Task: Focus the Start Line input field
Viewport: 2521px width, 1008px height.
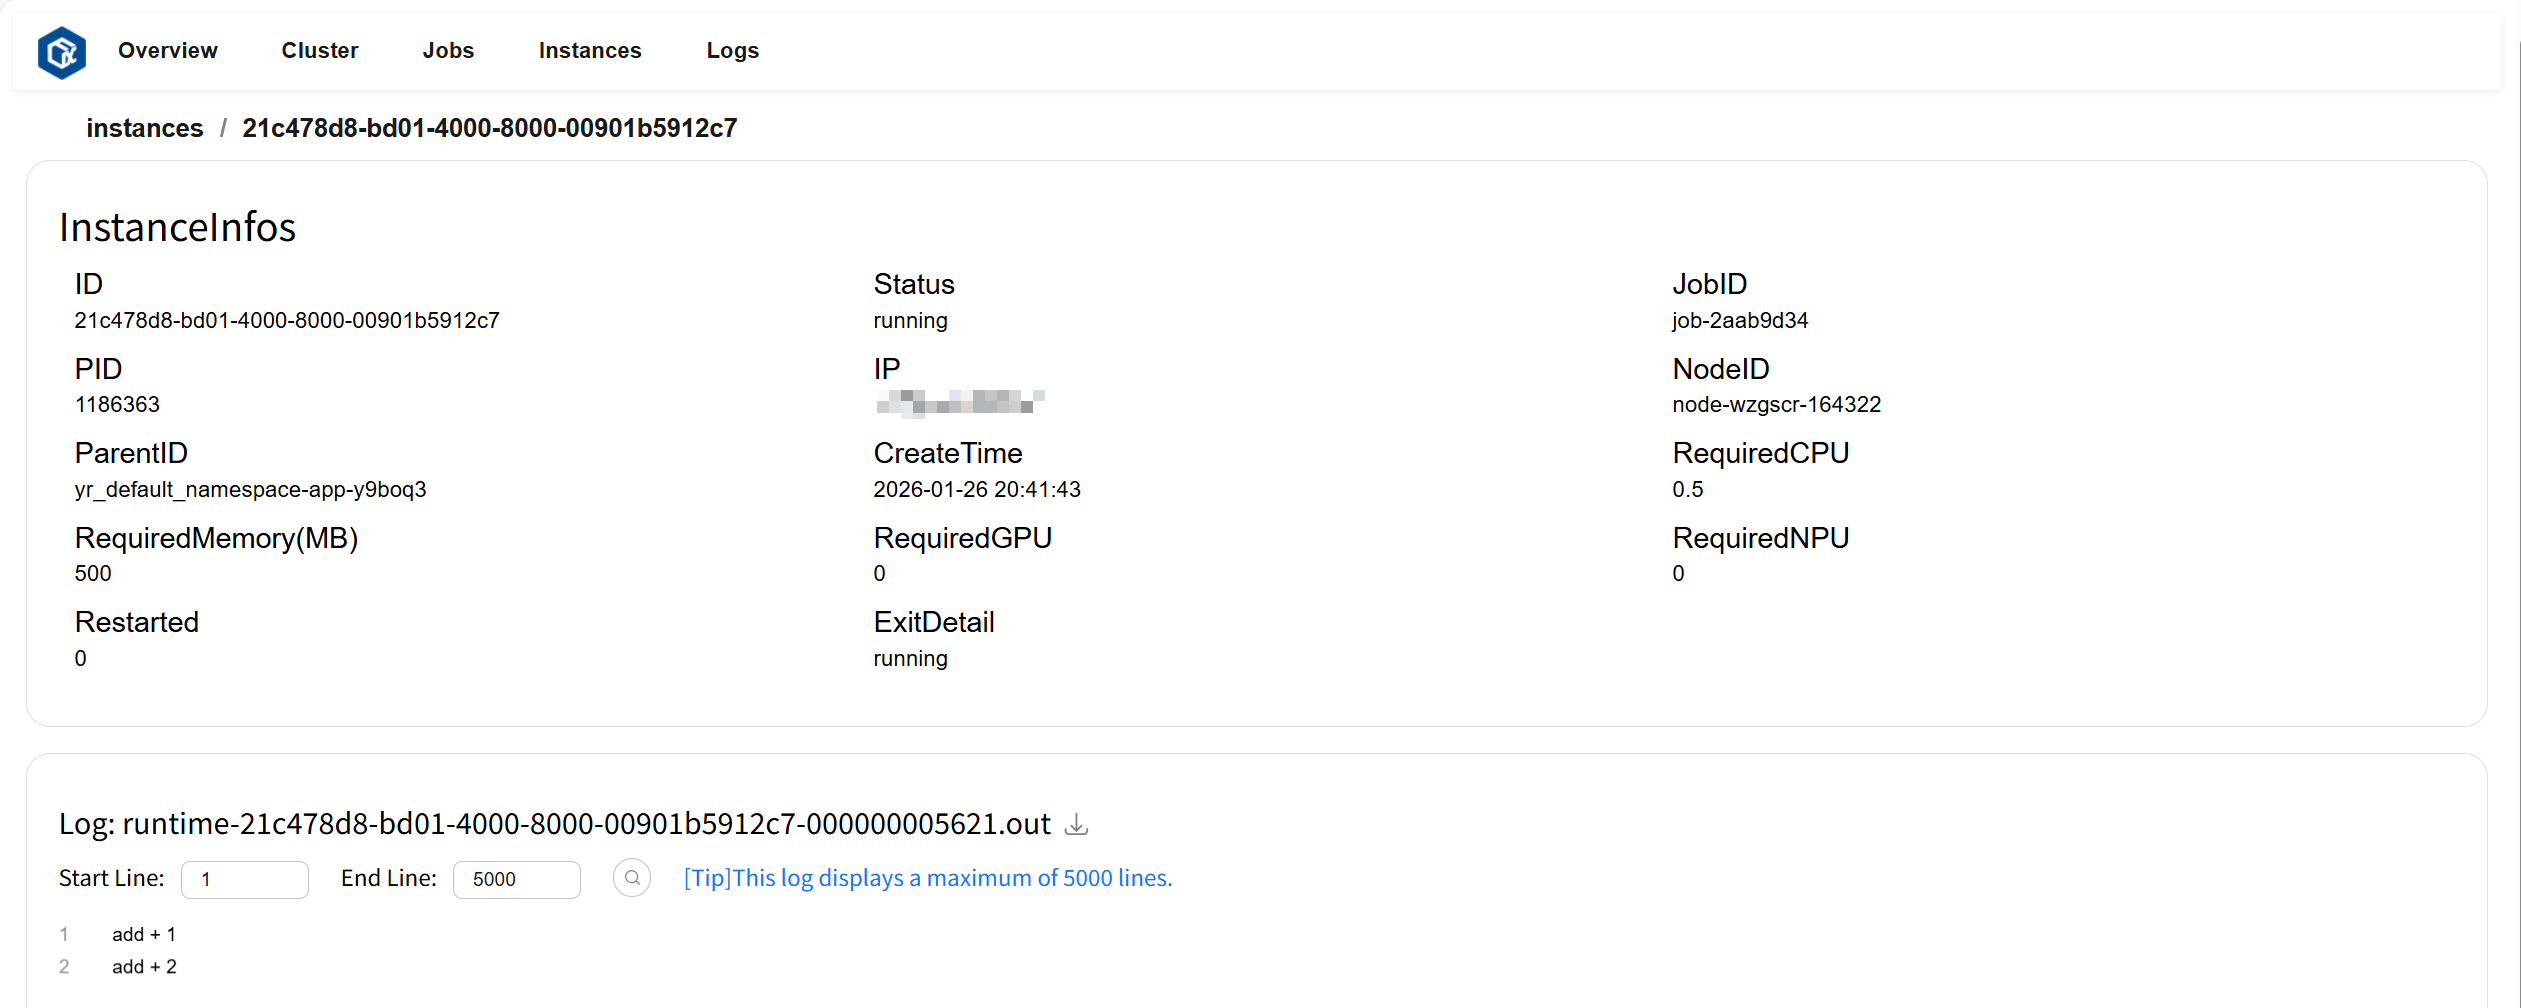Action: pyautogui.click(x=244, y=879)
